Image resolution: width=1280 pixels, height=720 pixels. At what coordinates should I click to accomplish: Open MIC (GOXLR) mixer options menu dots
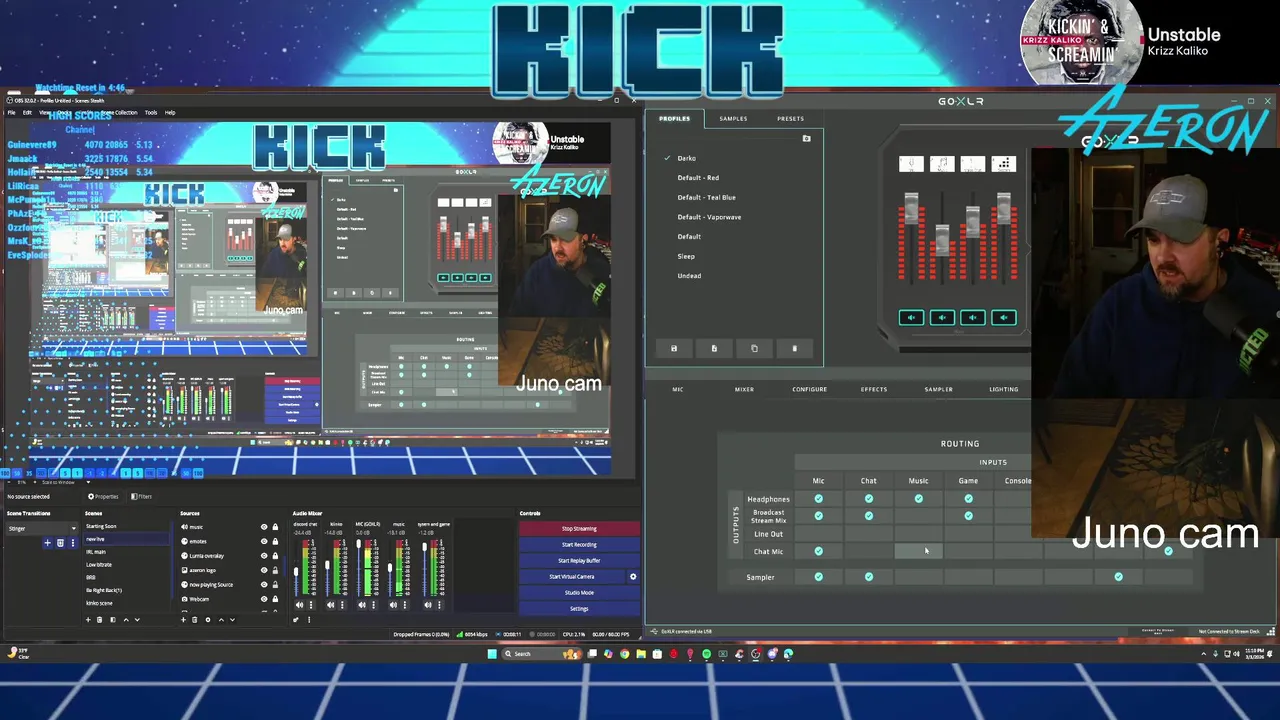374,605
